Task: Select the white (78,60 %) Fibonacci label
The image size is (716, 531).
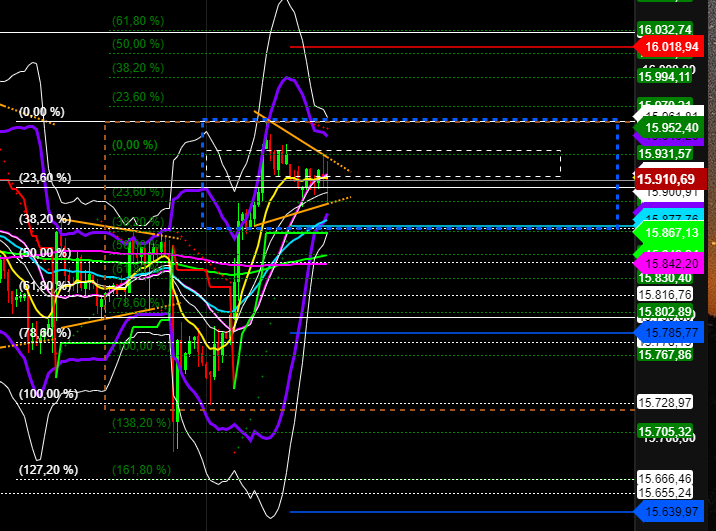Action: tap(45, 333)
